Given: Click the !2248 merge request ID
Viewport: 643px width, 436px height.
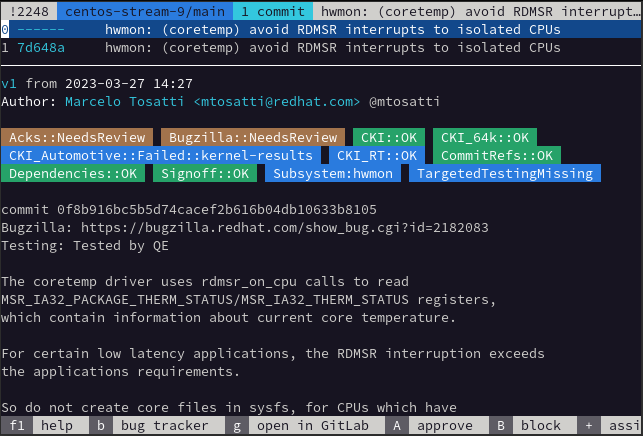Looking at the screenshot, I should 27,10.
